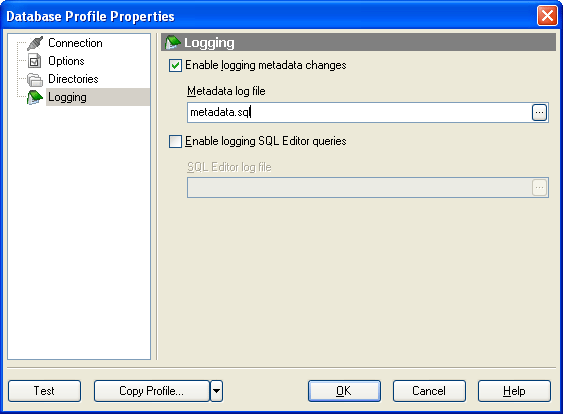
Task: Click the Cancel button
Action: coord(429,391)
